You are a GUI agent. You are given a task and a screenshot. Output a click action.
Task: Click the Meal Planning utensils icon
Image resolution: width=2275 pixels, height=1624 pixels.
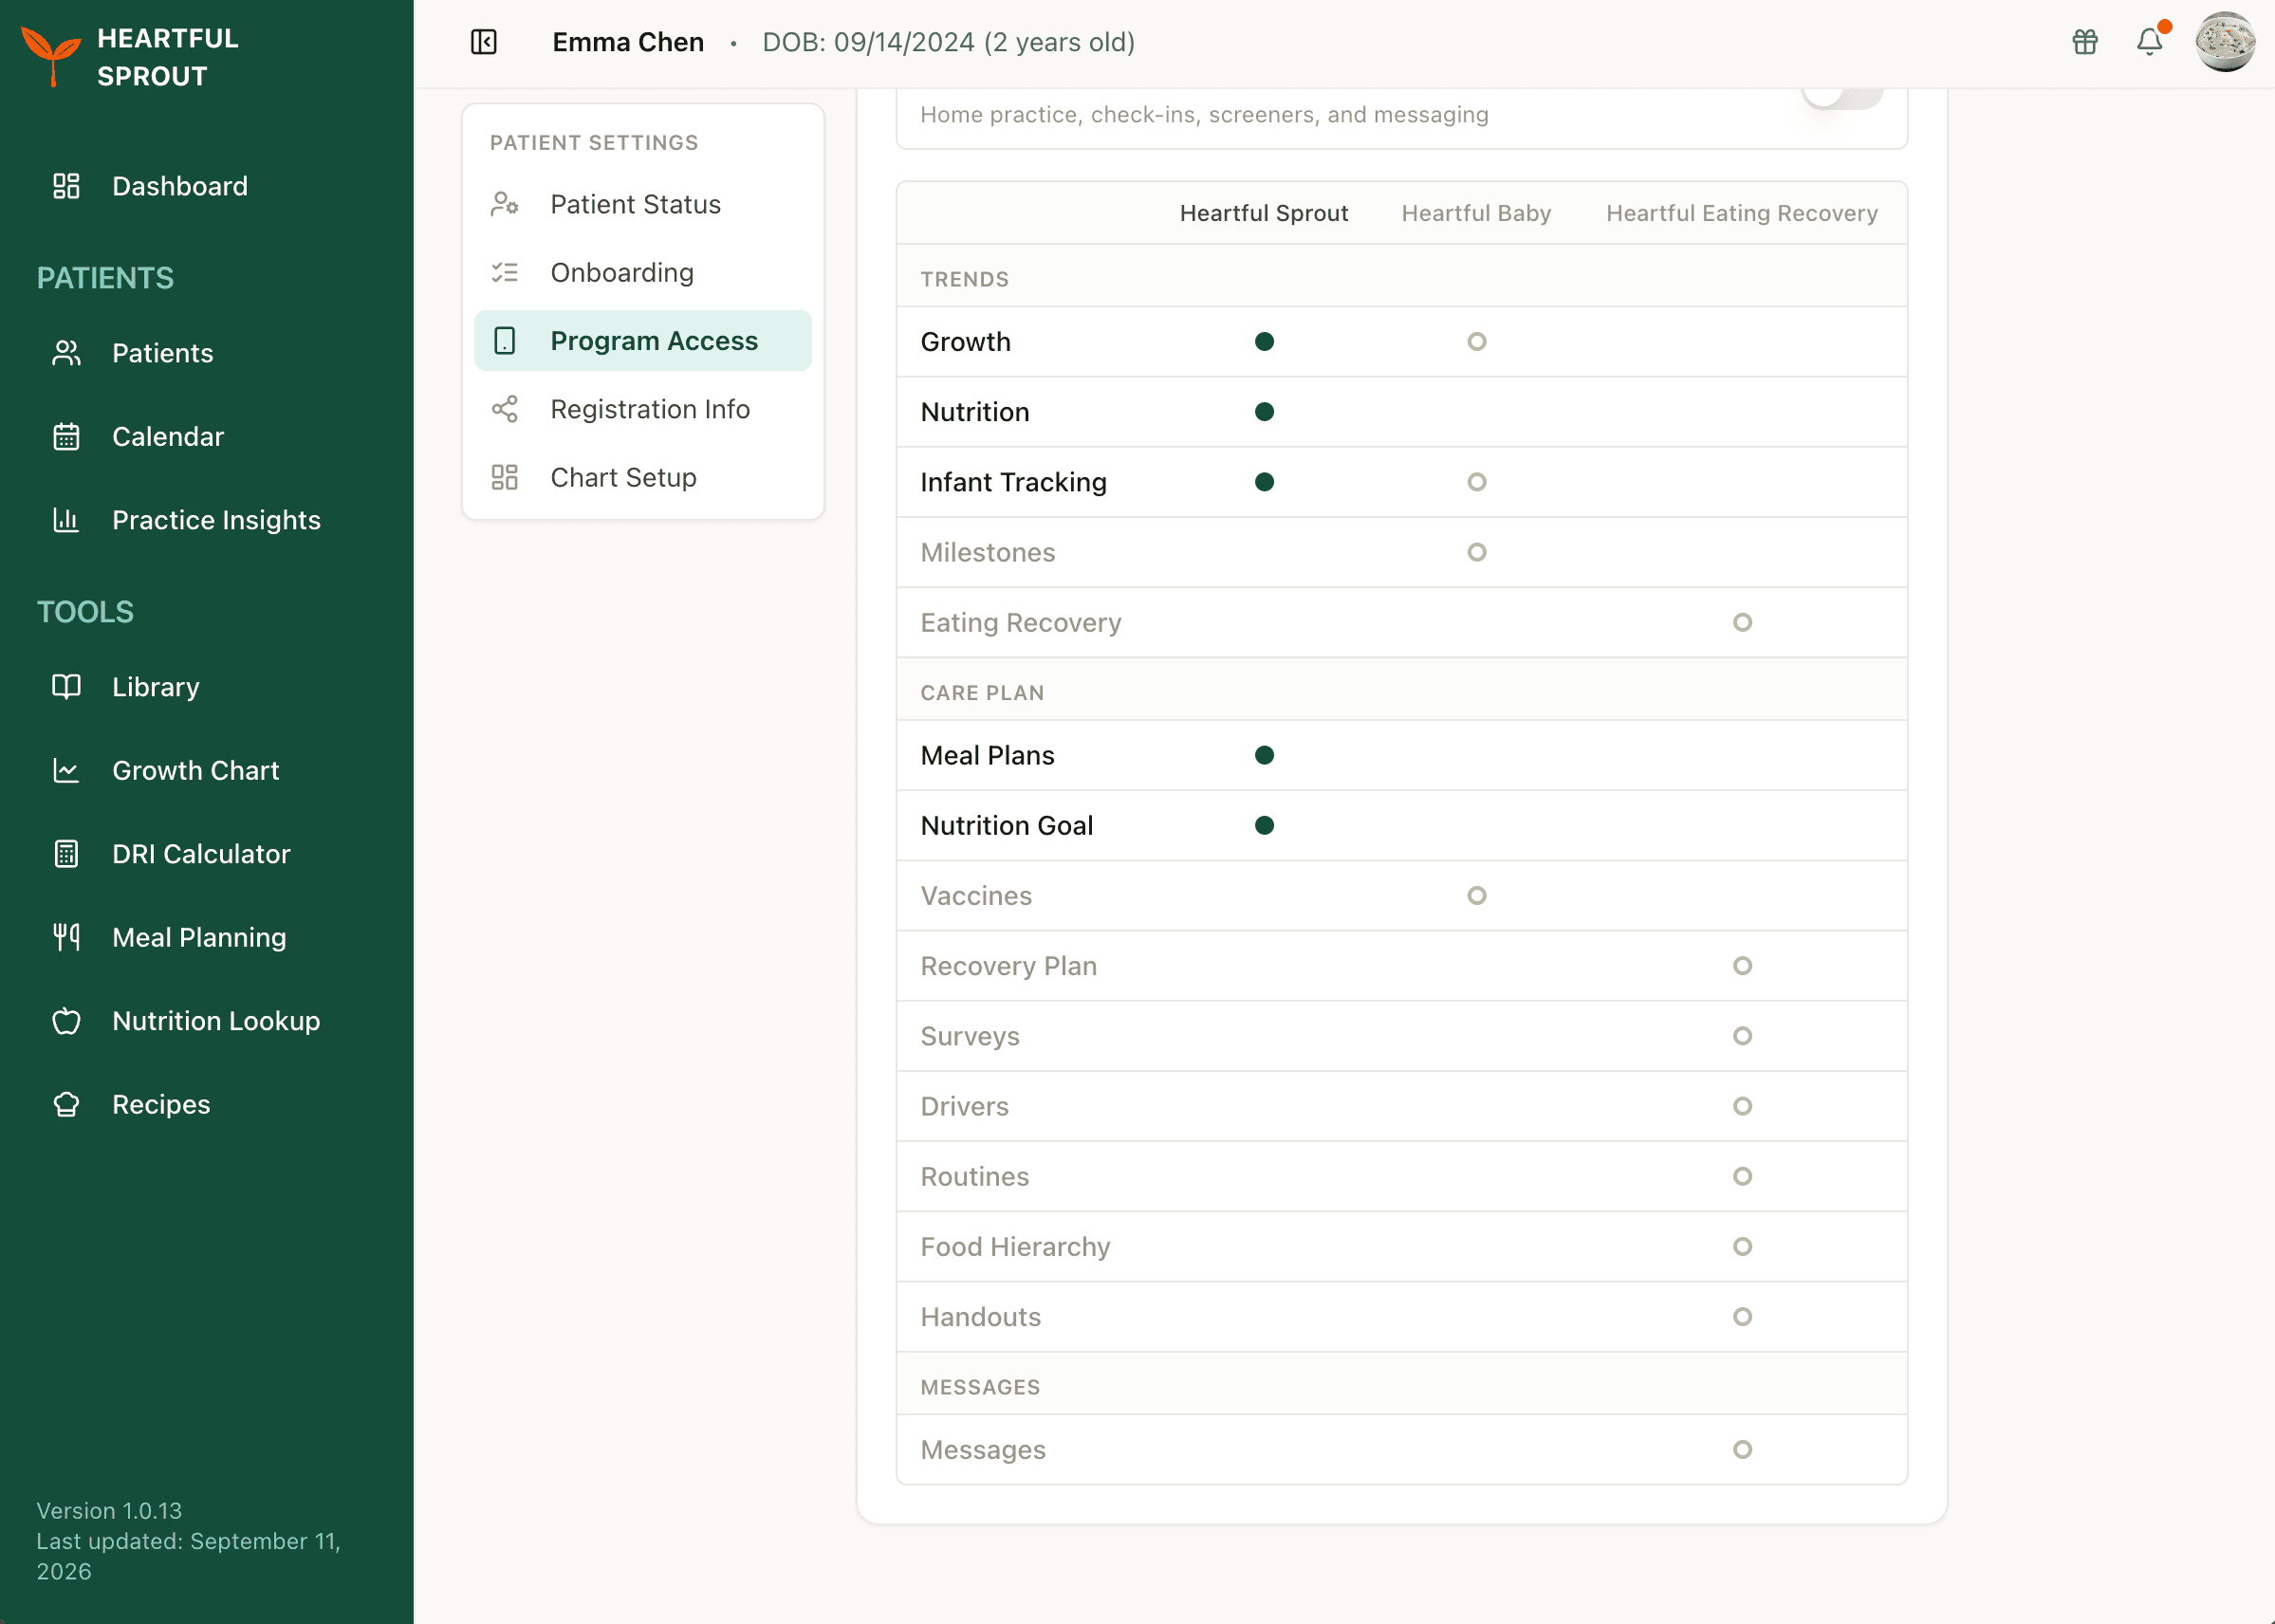pos(66,937)
